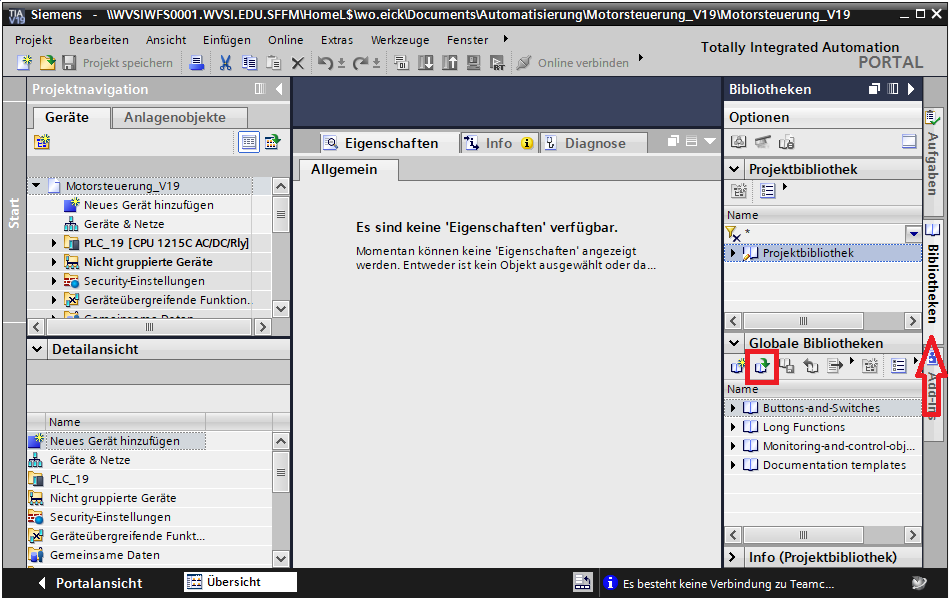Collapse the Detailansicht section
The height and width of the screenshot is (600, 950).
tap(37, 349)
